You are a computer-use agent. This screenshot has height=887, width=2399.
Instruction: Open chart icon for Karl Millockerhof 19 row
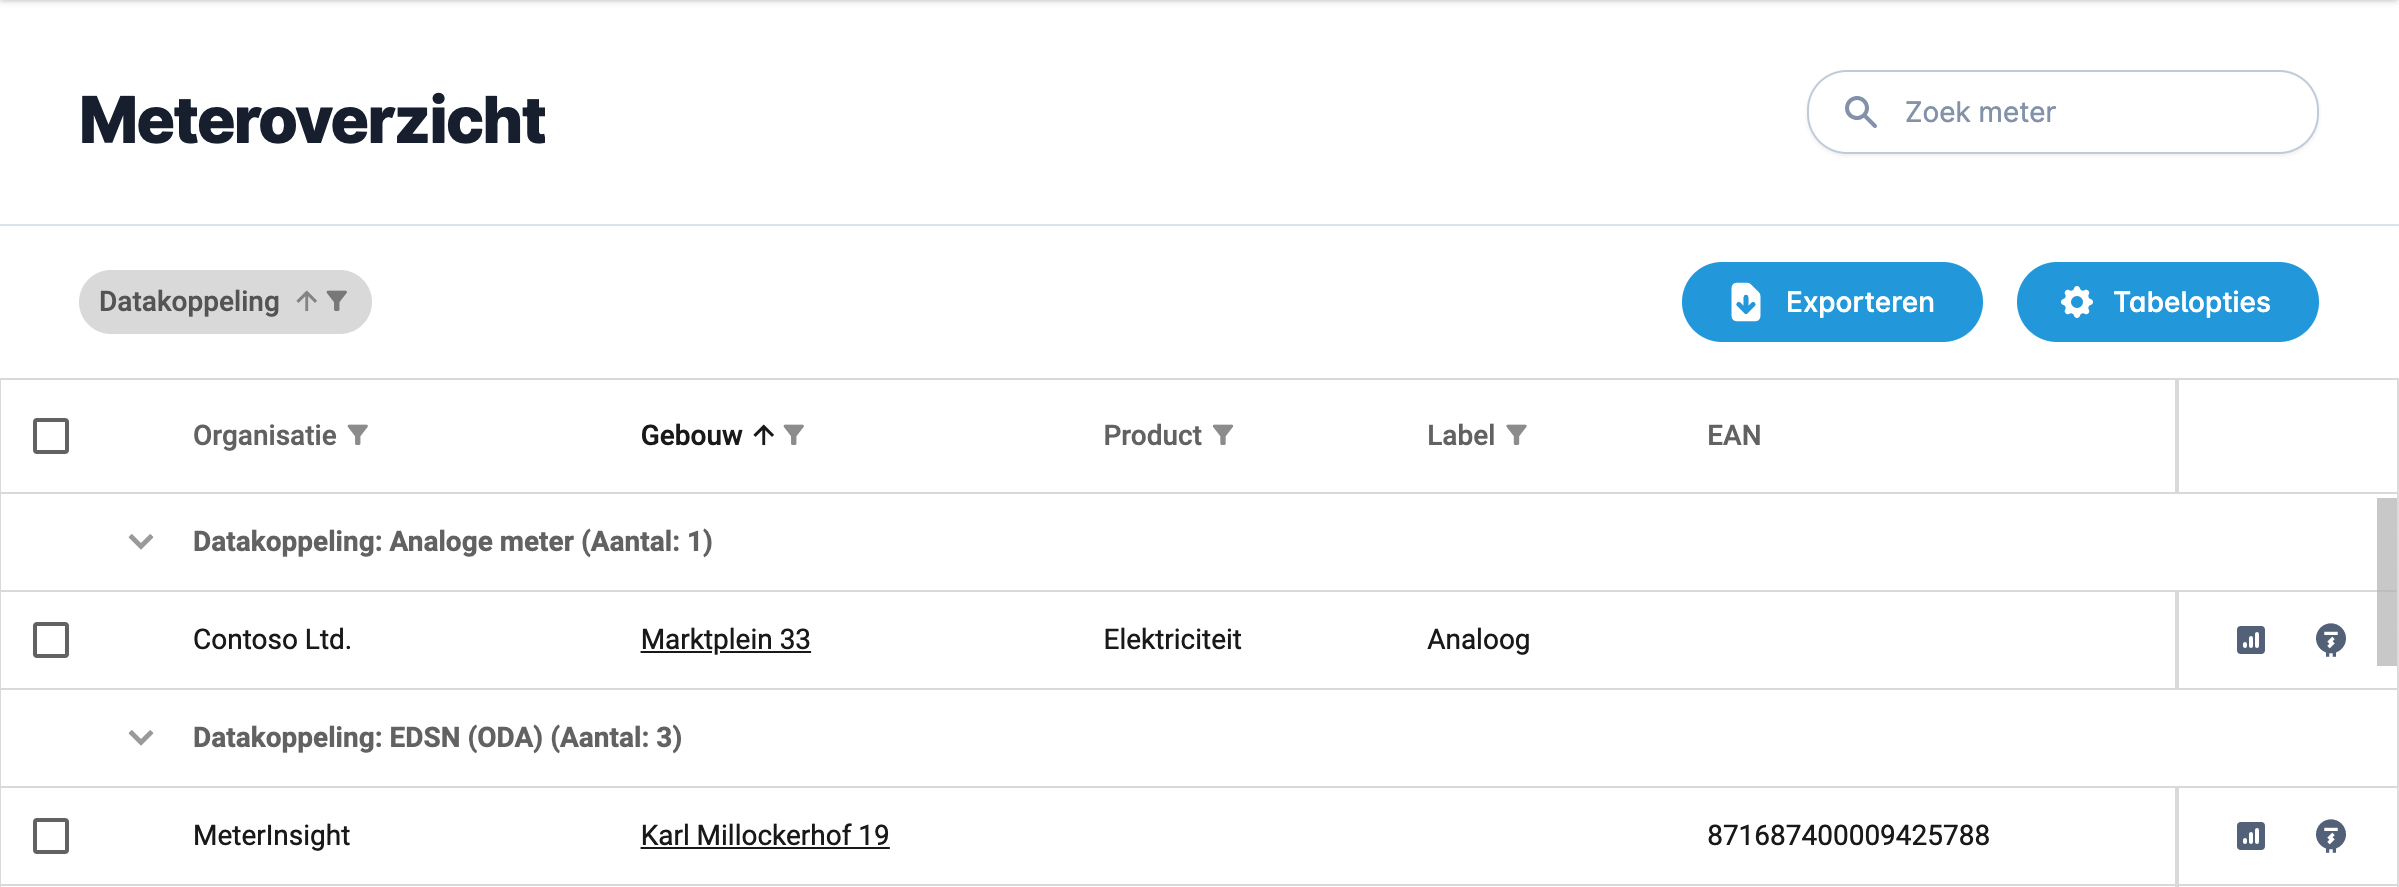coord(2251,836)
